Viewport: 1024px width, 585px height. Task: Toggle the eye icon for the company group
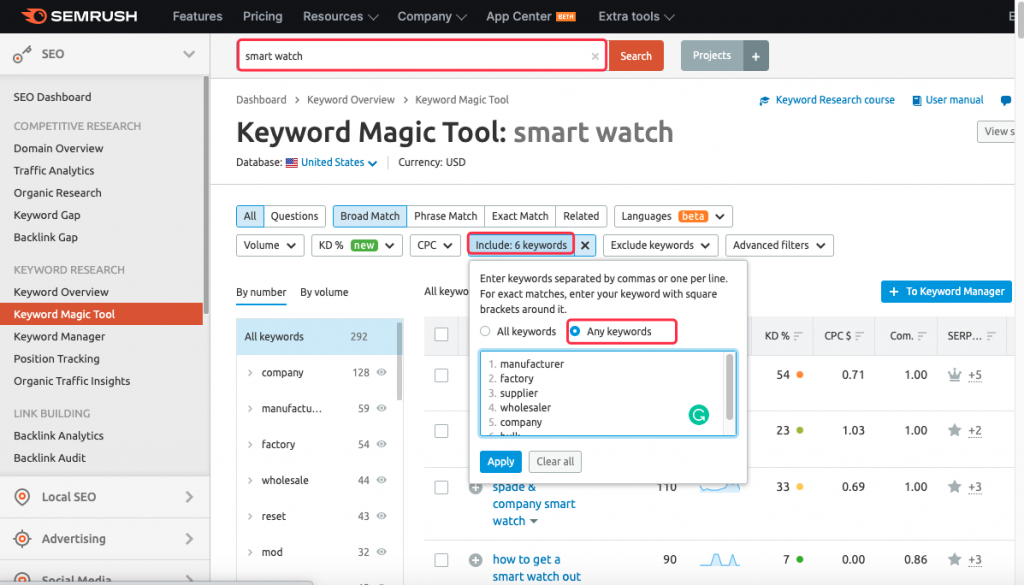381,372
